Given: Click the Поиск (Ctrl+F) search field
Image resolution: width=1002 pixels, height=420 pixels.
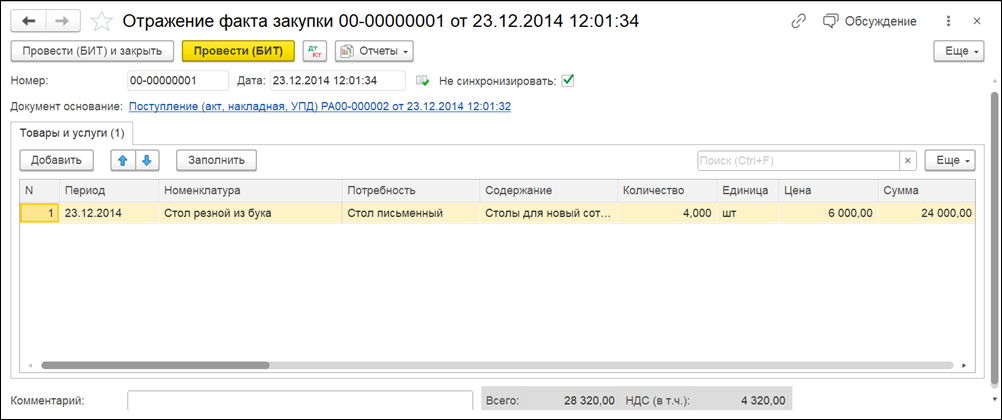Looking at the screenshot, I should (x=798, y=161).
